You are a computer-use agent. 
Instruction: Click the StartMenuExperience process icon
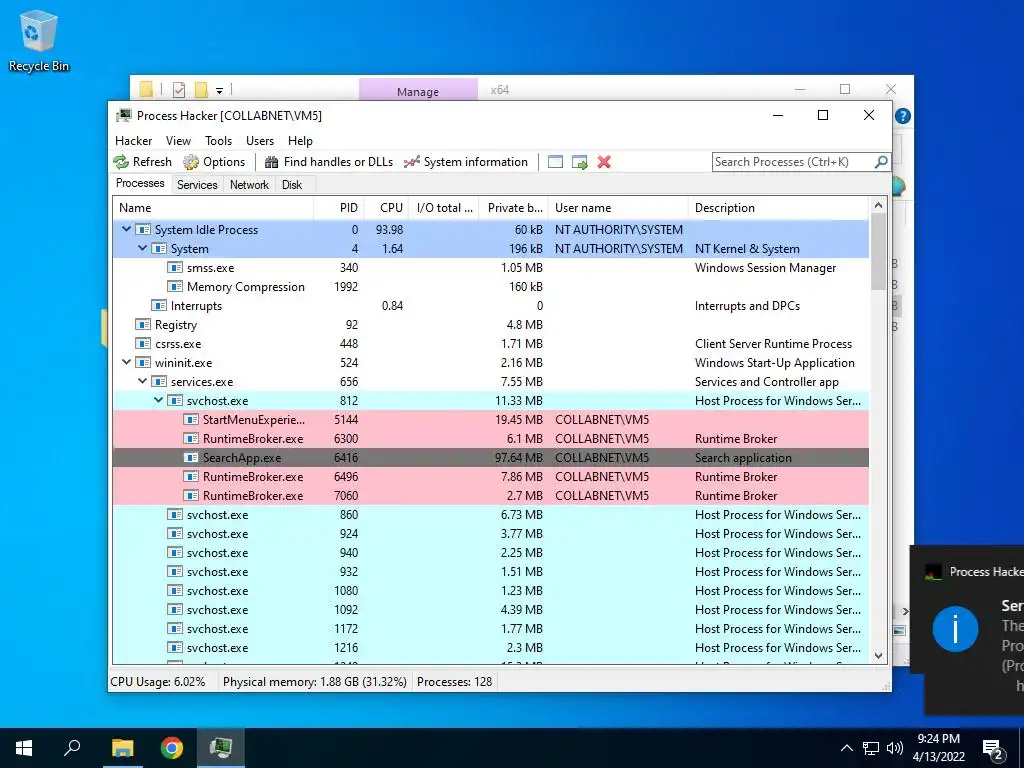pos(191,420)
